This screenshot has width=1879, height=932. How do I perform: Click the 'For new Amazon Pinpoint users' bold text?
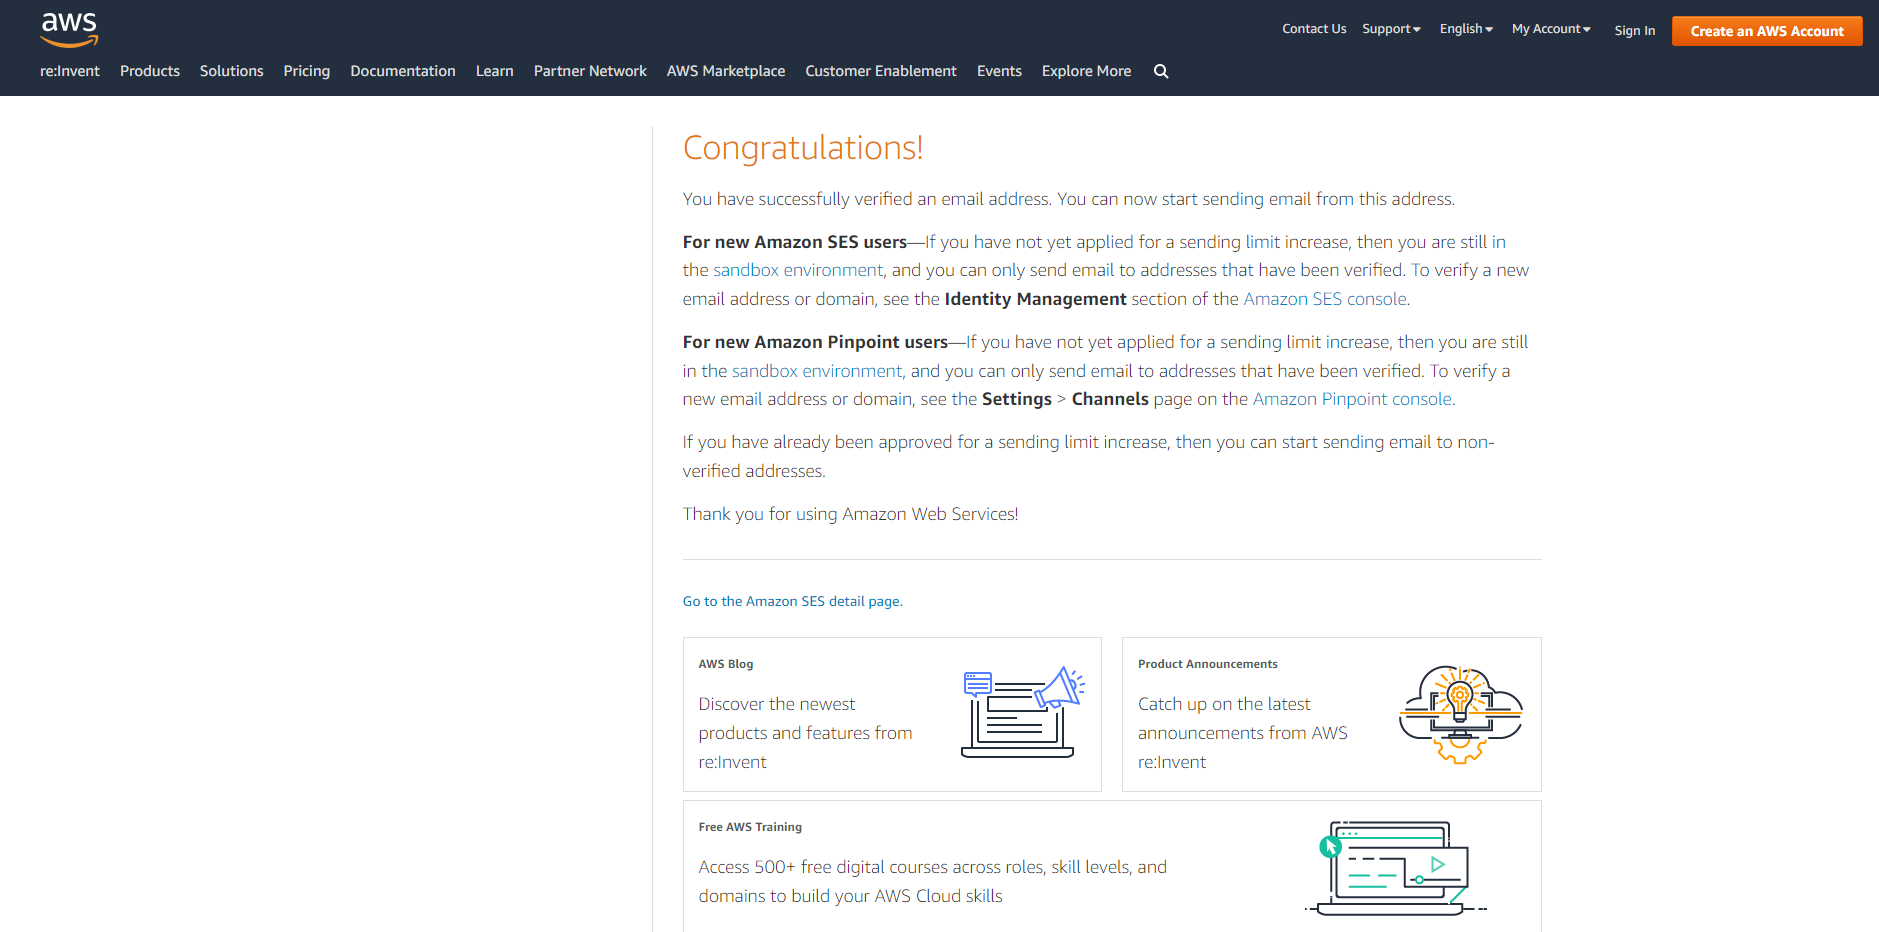[815, 342]
